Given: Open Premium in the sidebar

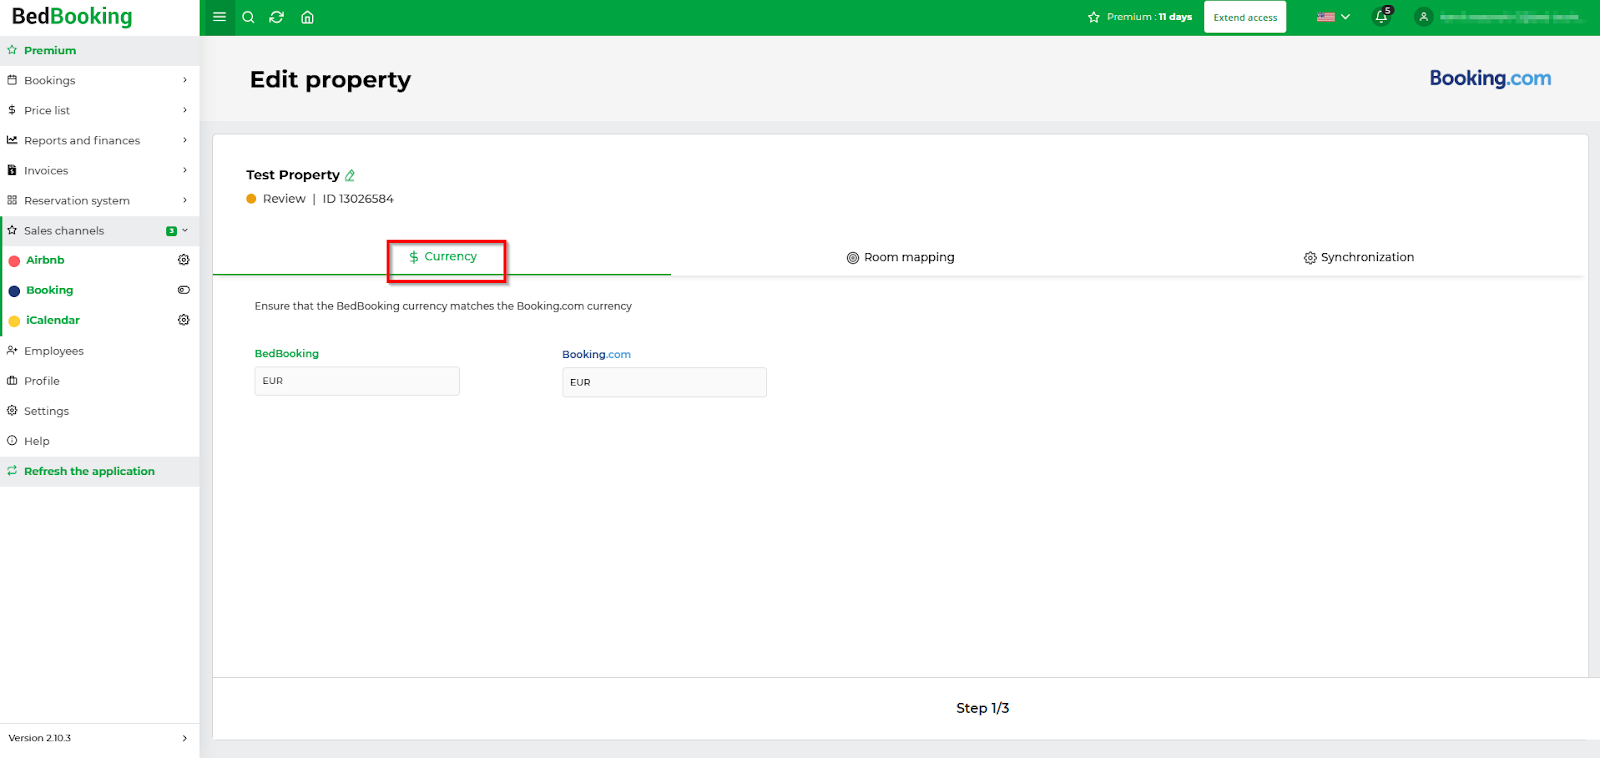Looking at the screenshot, I should click(x=100, y=50).
